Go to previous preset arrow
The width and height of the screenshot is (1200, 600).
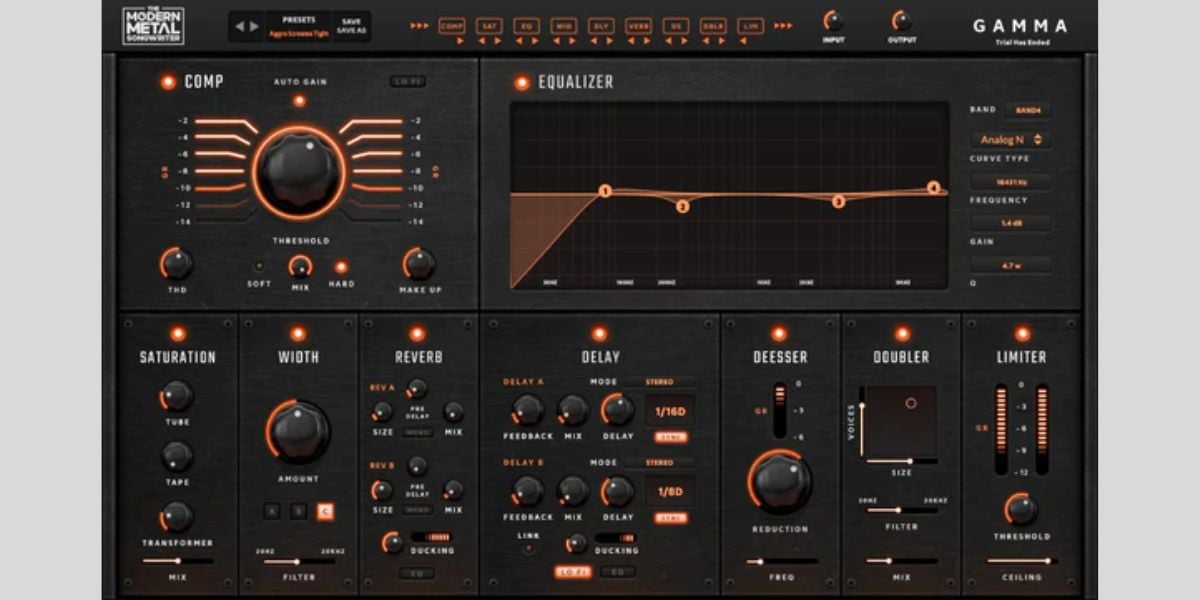pyautogui.click(x=240, y=26)
